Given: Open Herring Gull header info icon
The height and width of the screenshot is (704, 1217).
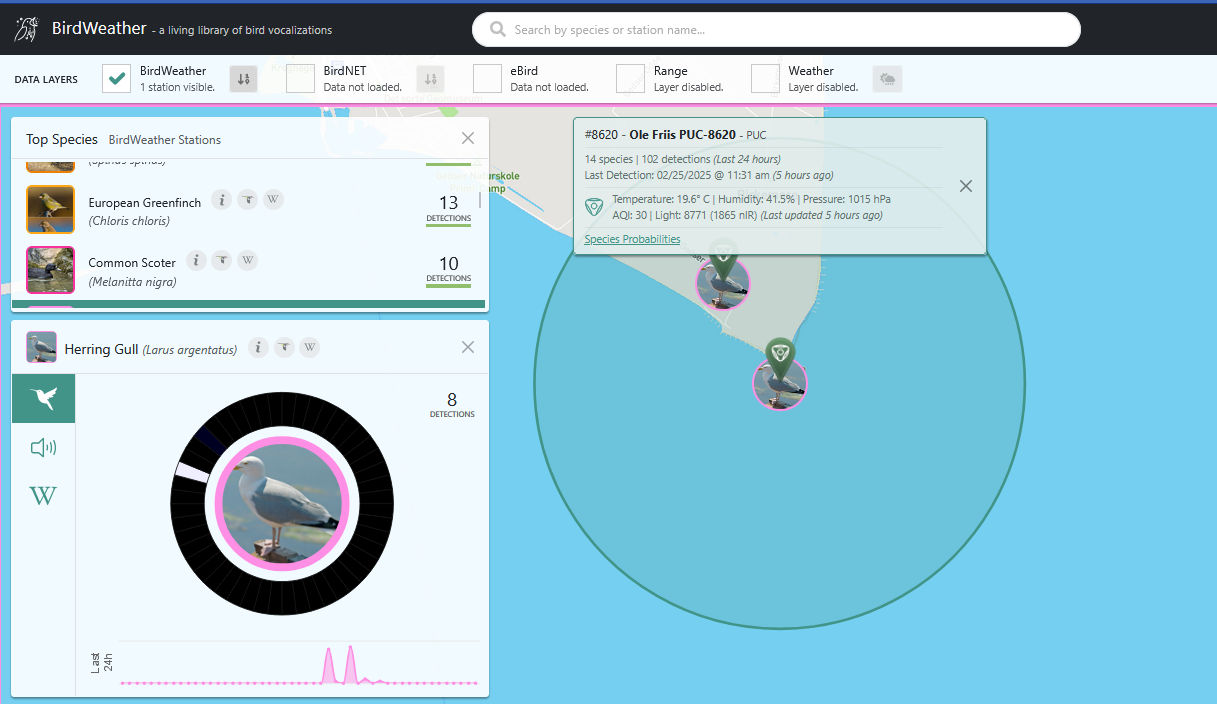Looking at the screenshot, I should point(259,347).
